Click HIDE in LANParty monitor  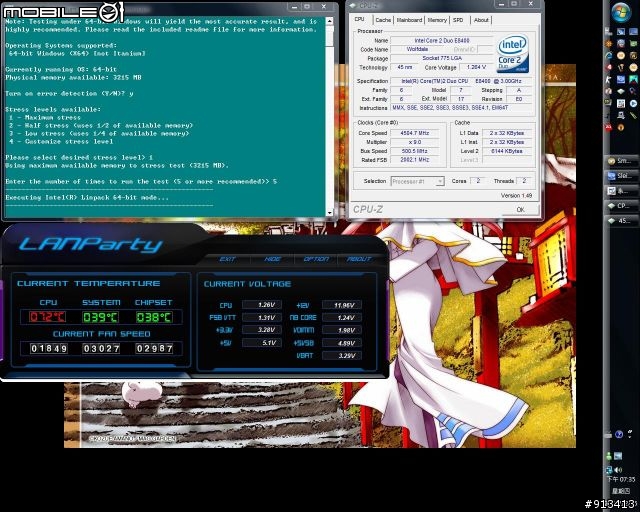(272, 259)
